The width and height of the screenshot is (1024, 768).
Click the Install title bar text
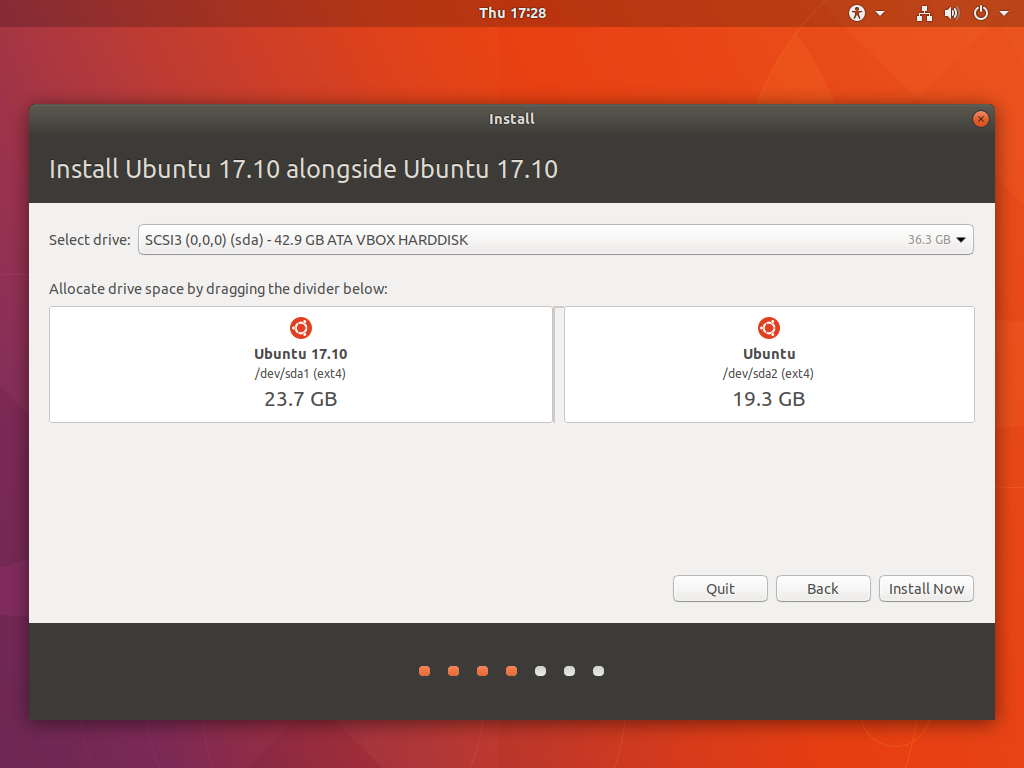pyautogui.click(x=512, y=119)
